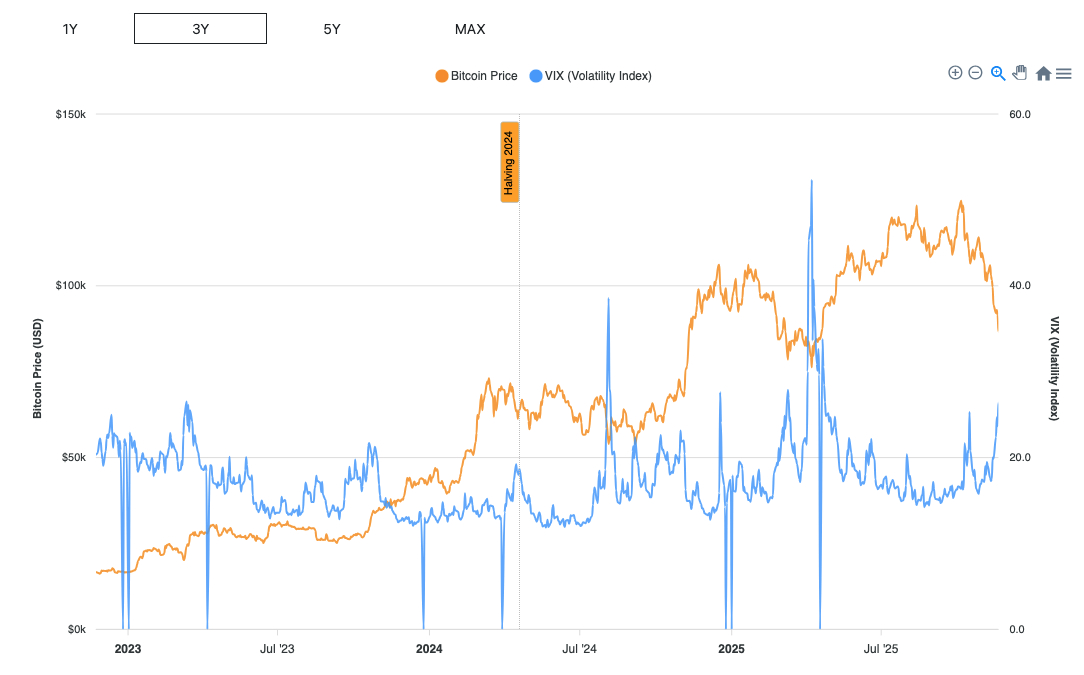Switch to the MAX time range tab
The width and height of the screenshot is (1084, 675).
pos(469,29)
